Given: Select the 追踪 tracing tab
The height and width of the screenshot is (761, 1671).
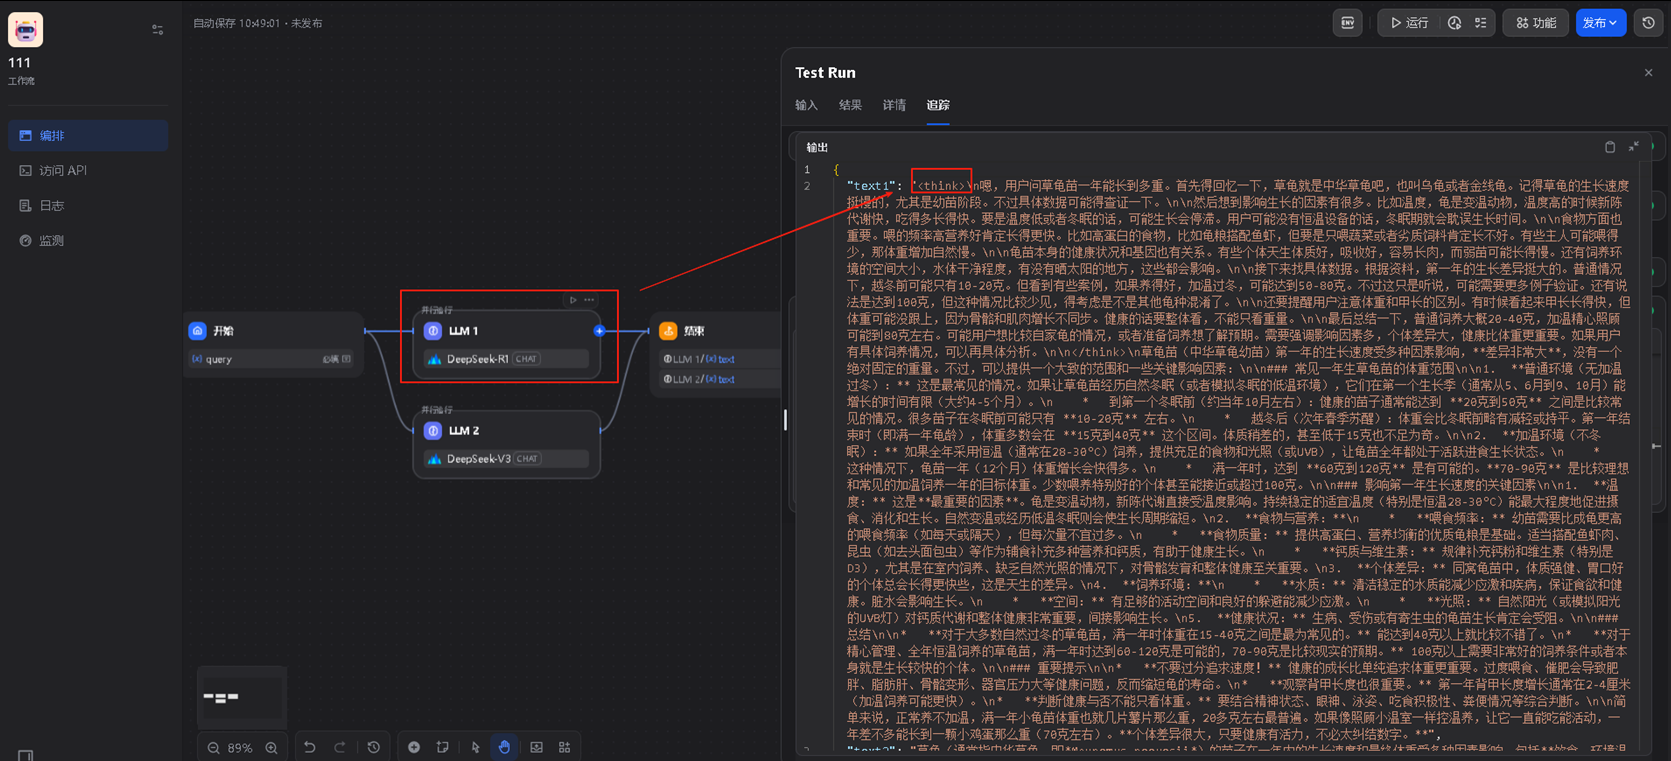Looking at the screenshot, I should coord(938,105).
